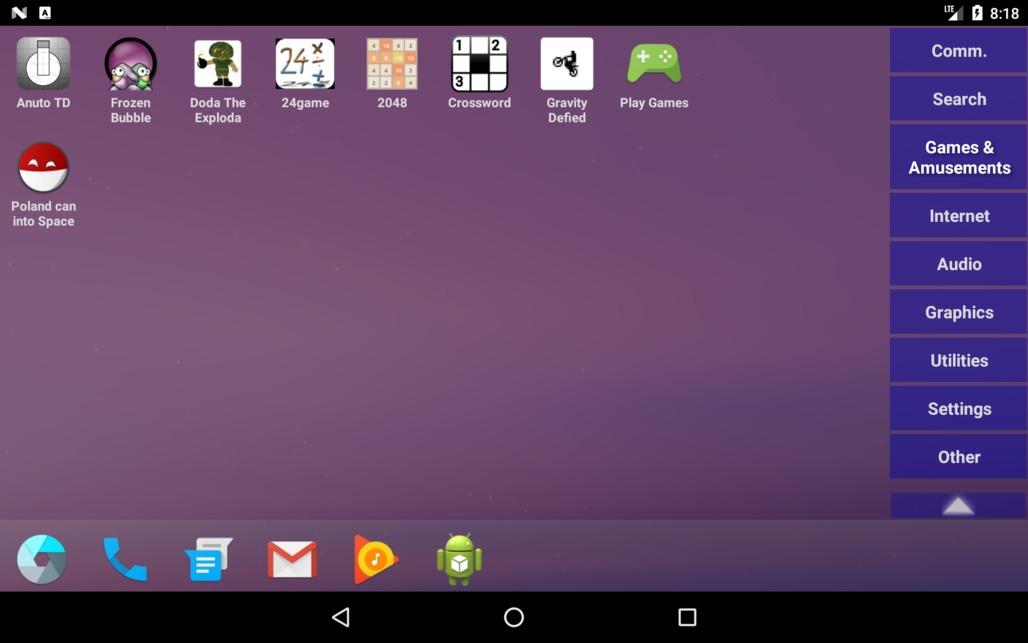Launch Frozen Bubble app
The width and height of the screenshot is (1028, 643).
point(130,65)
